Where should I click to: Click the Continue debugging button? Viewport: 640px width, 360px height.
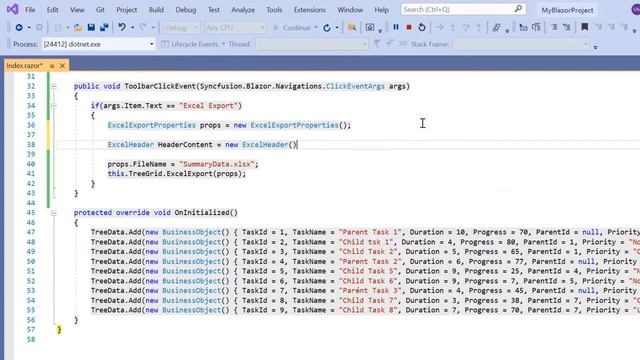coord(292,28)
